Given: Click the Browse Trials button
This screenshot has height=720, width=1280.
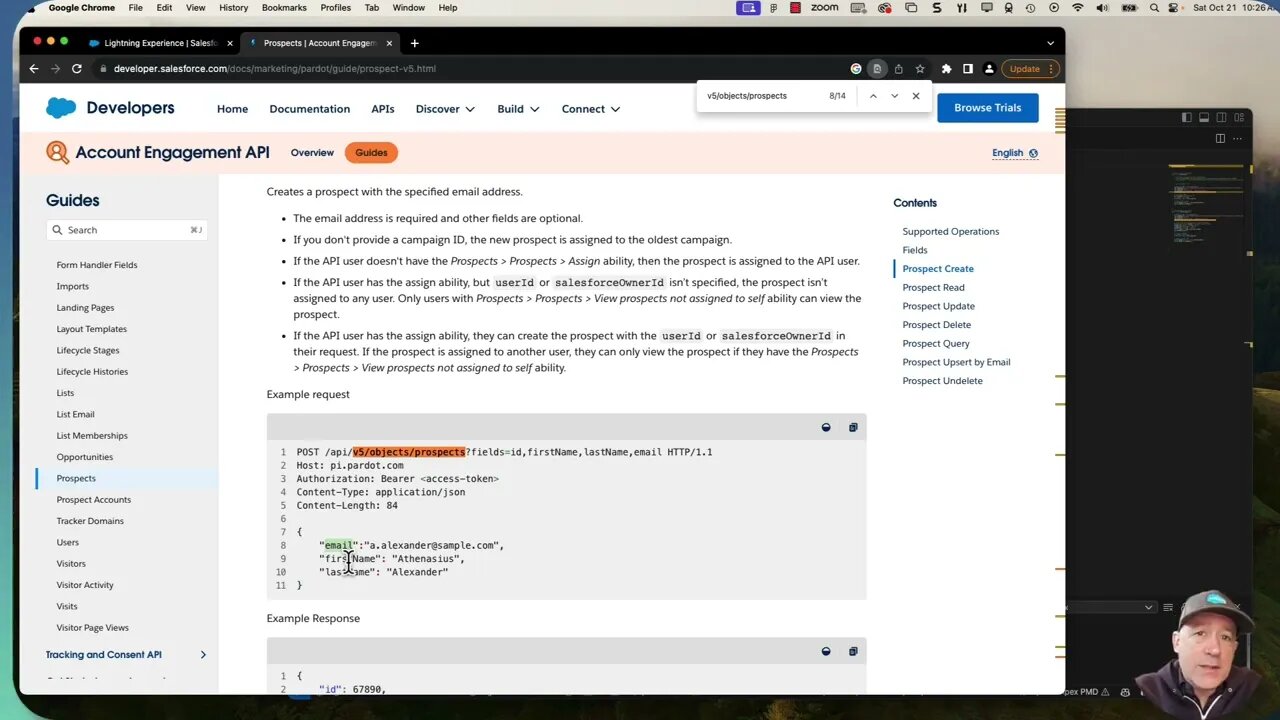Looking at the screenshot, I should tap(987, 108).
